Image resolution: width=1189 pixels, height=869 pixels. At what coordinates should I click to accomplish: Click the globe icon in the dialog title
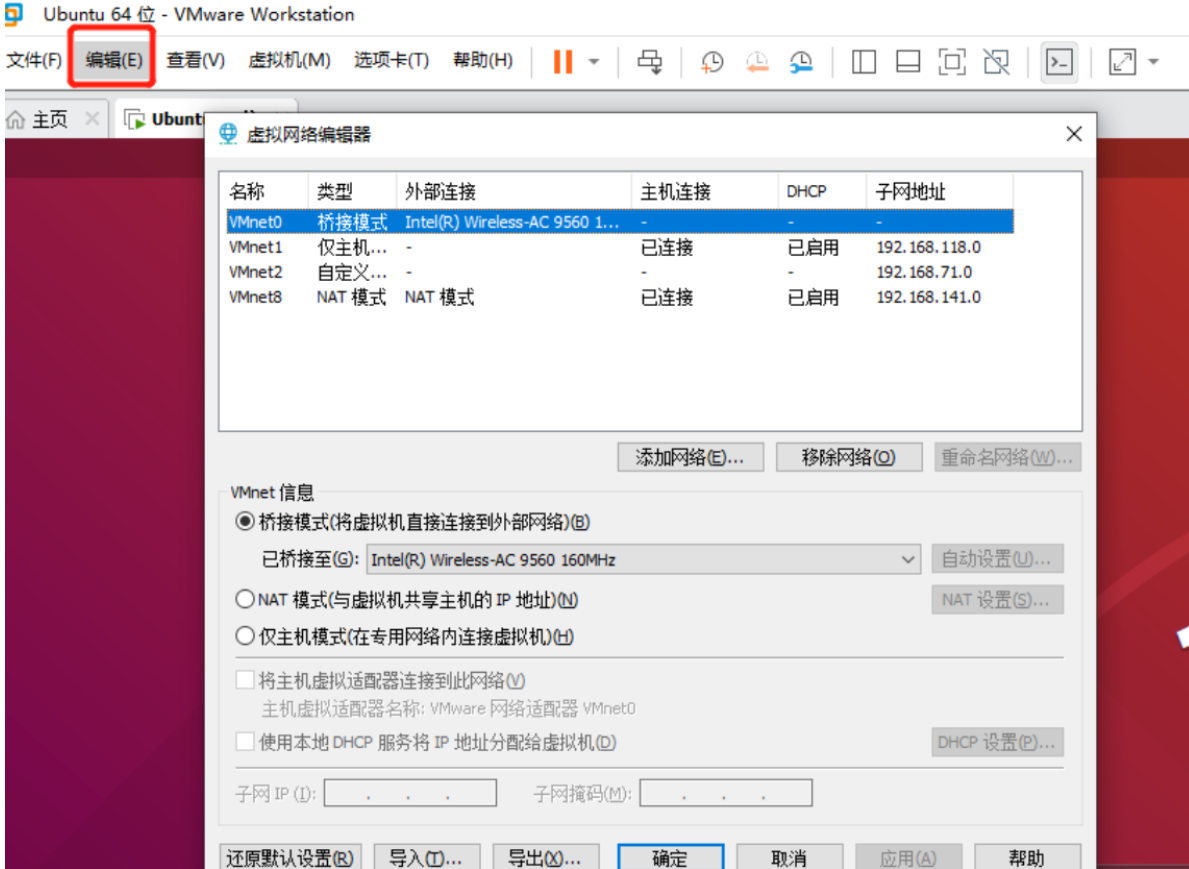[228, 134]
